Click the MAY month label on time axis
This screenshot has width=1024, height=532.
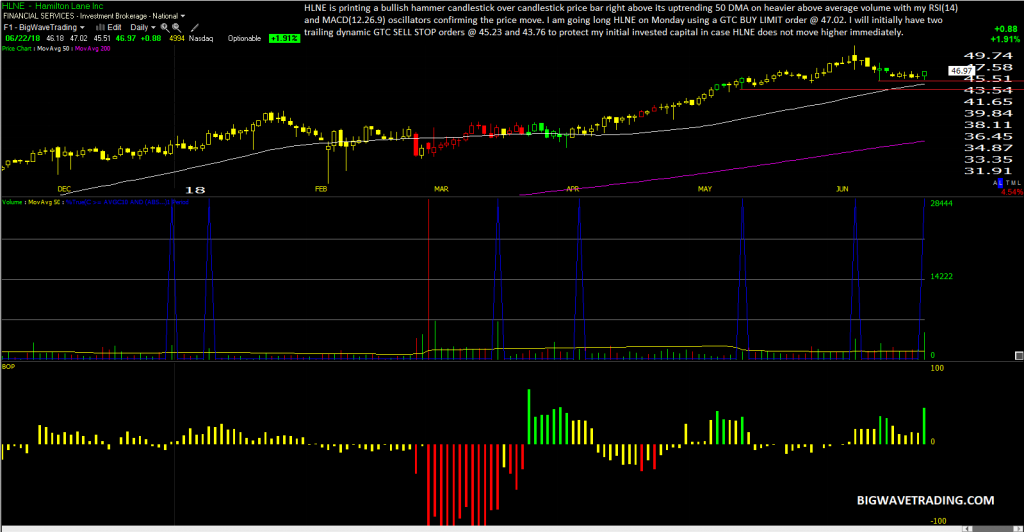705,189
